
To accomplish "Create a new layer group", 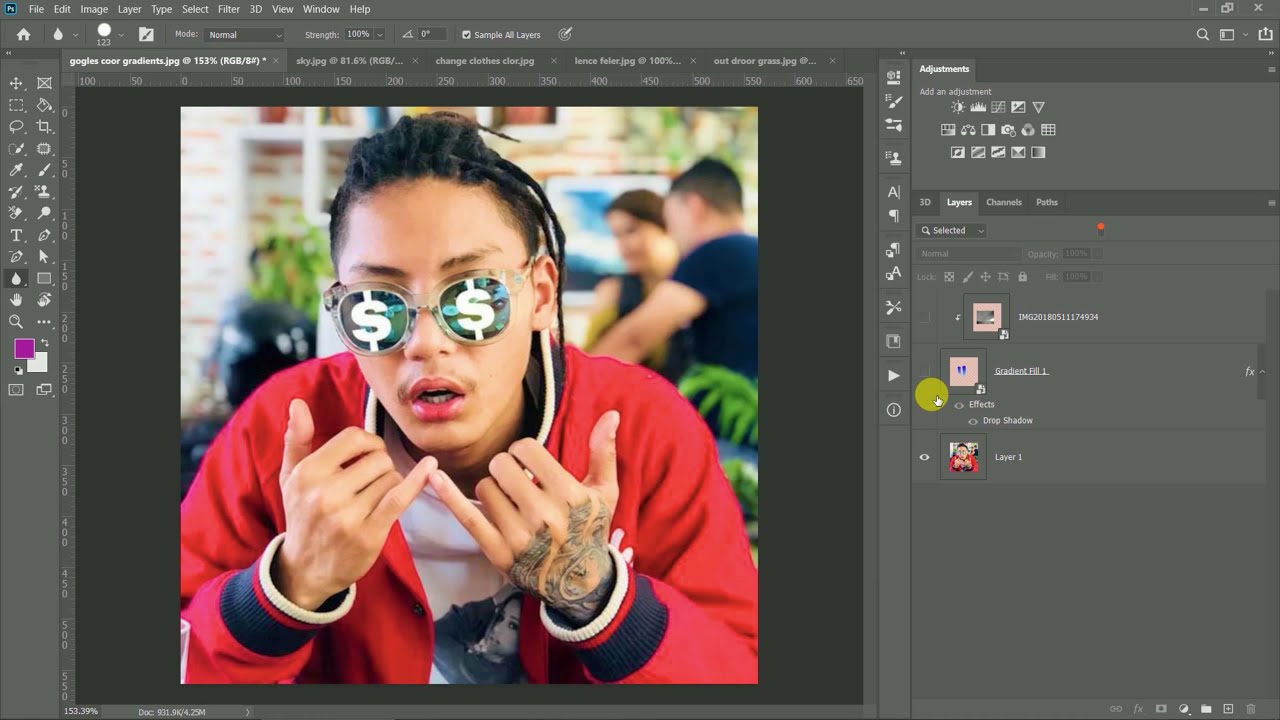I will 1206,709.
